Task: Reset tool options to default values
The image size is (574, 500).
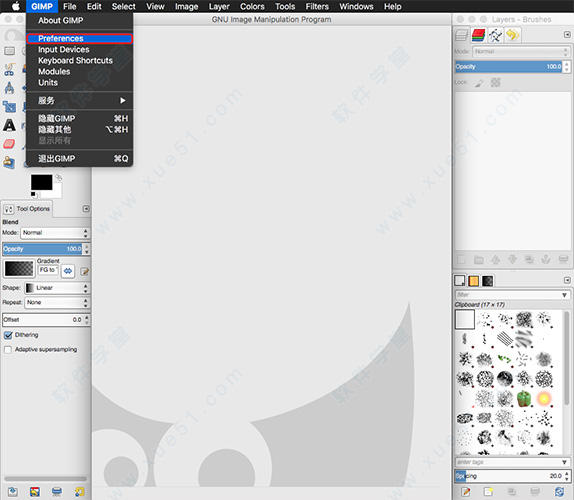Action: (79, 492)
